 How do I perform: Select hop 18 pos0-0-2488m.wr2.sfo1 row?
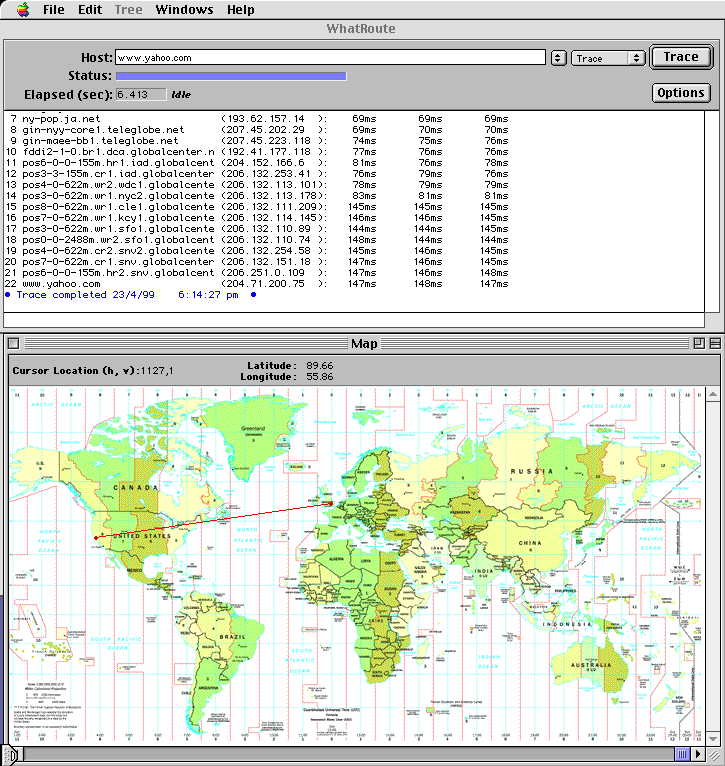256,240
